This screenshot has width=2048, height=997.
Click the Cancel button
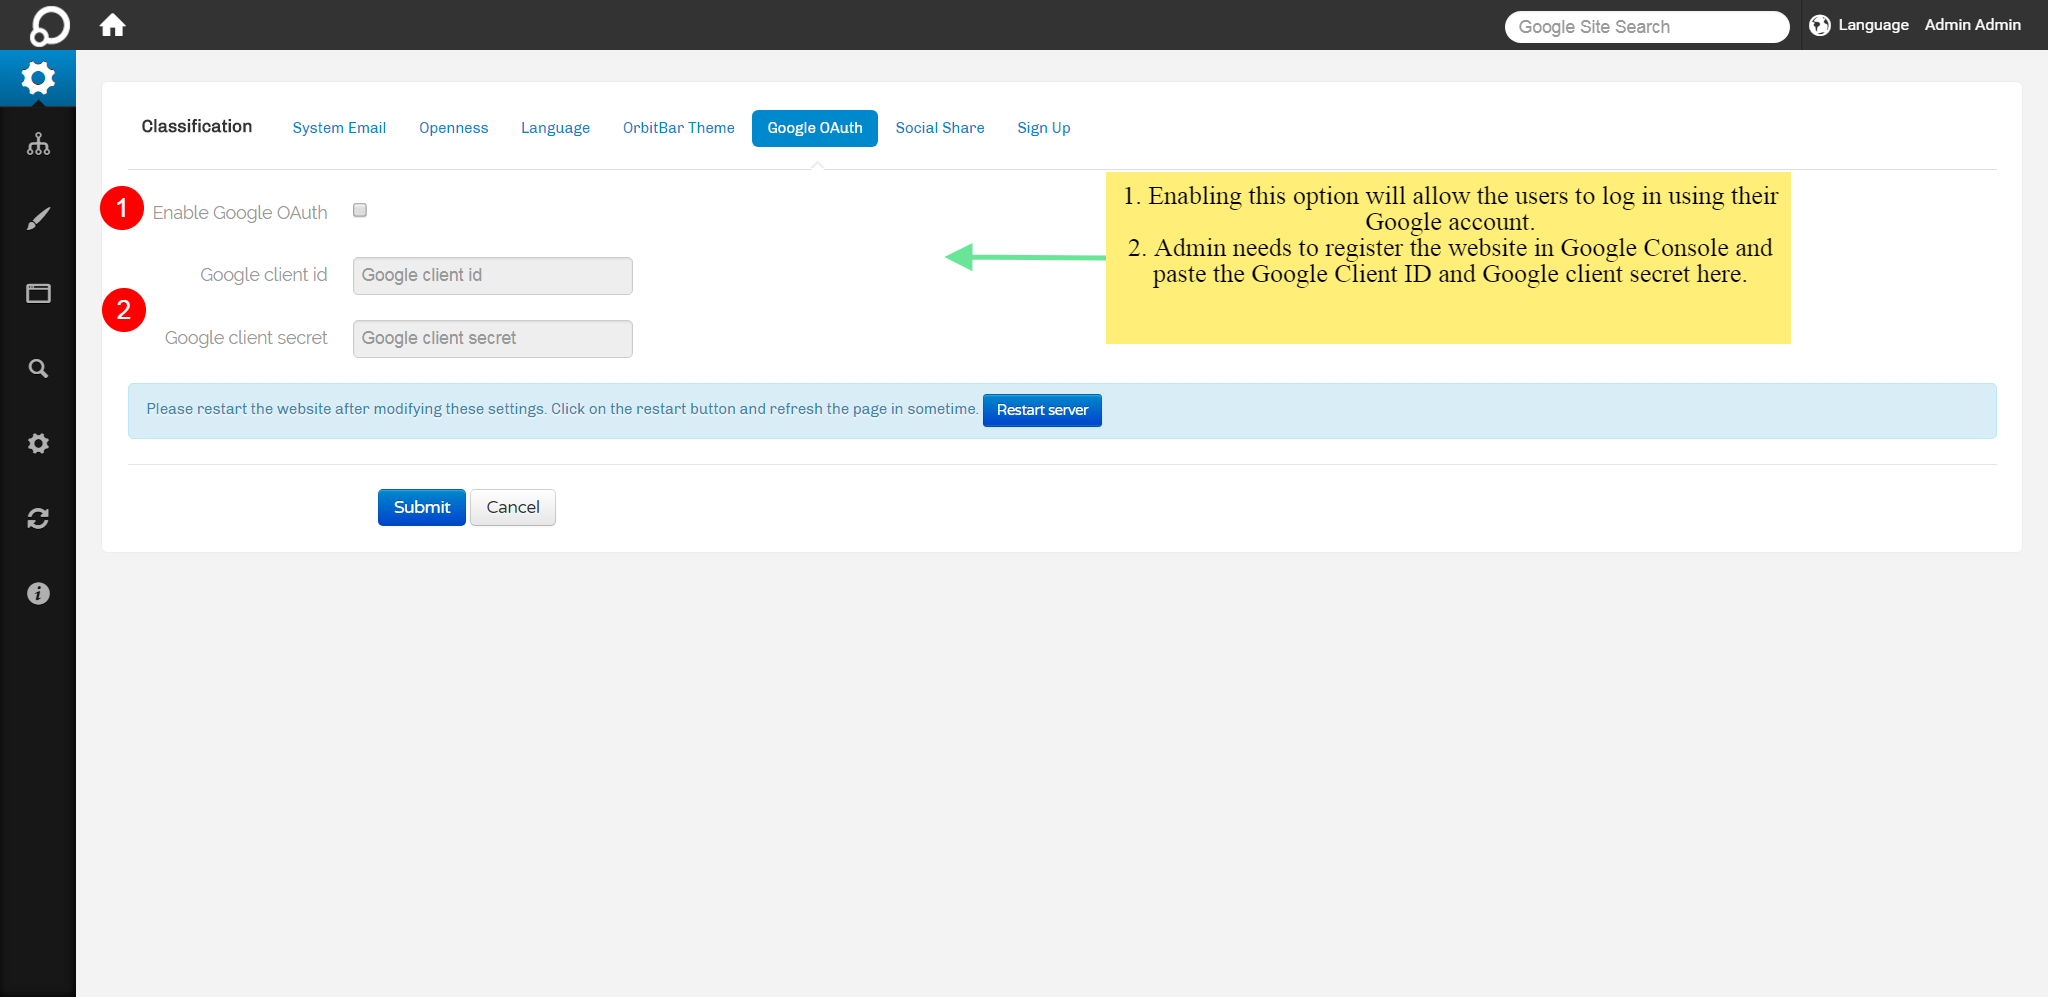pos(512,507)
